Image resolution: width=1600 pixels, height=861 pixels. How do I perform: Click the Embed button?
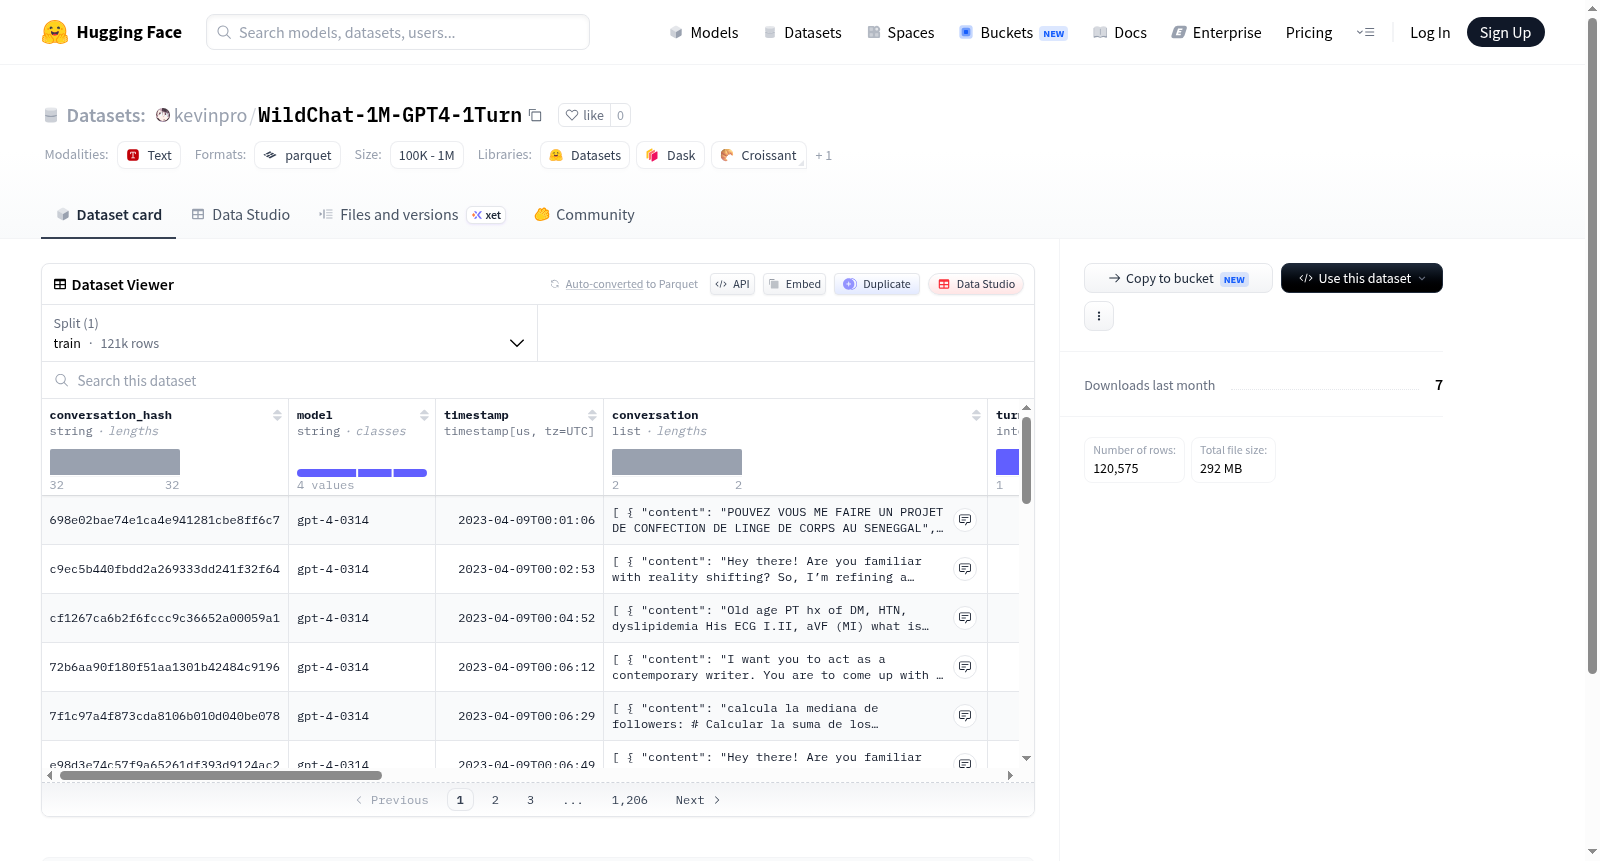tap(794, 284)
